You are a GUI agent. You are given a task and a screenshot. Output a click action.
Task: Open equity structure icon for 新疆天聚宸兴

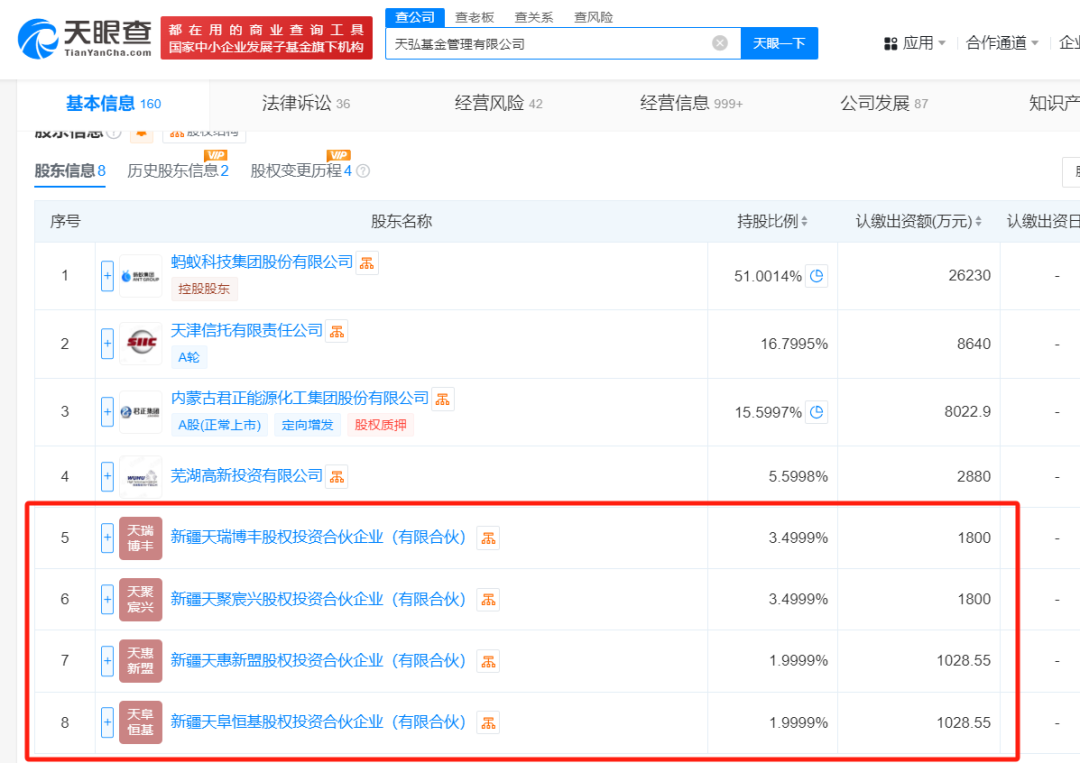click(488, 600)
